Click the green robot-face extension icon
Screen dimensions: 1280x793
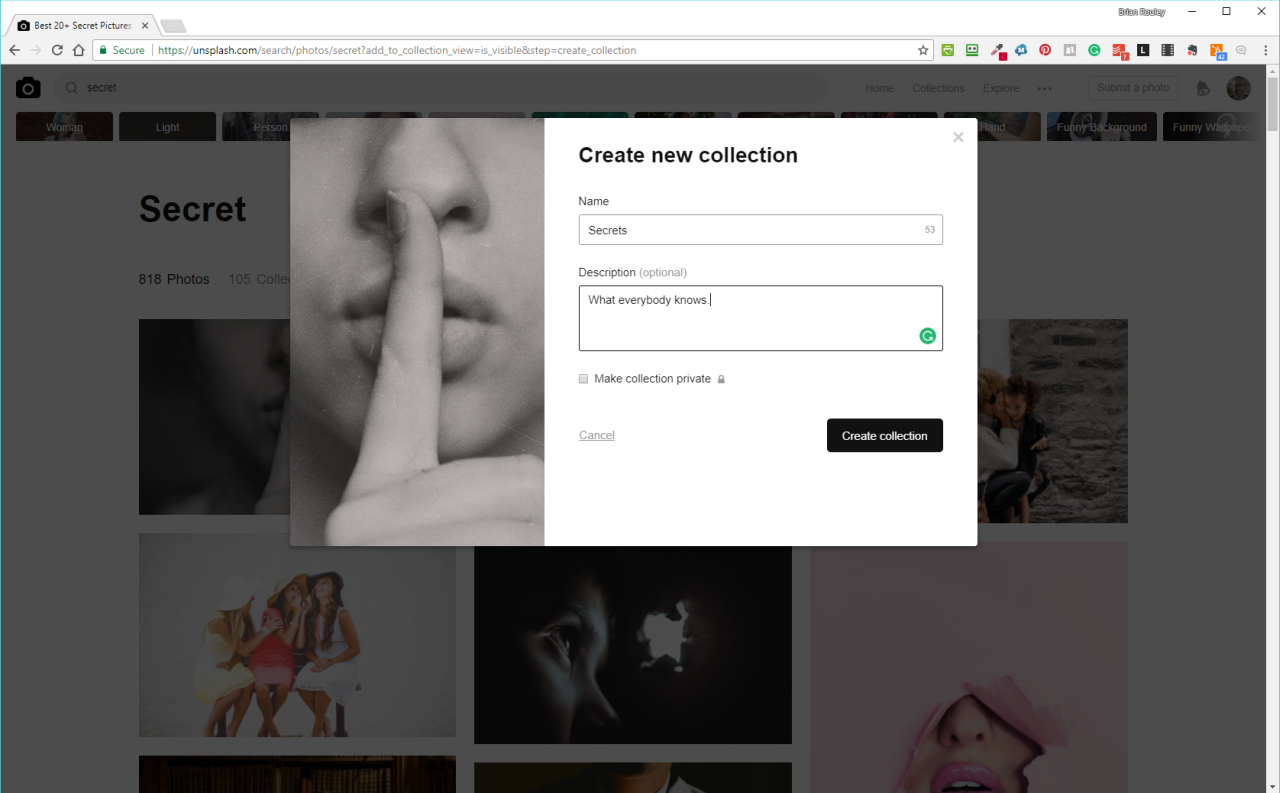click(972, 50)
